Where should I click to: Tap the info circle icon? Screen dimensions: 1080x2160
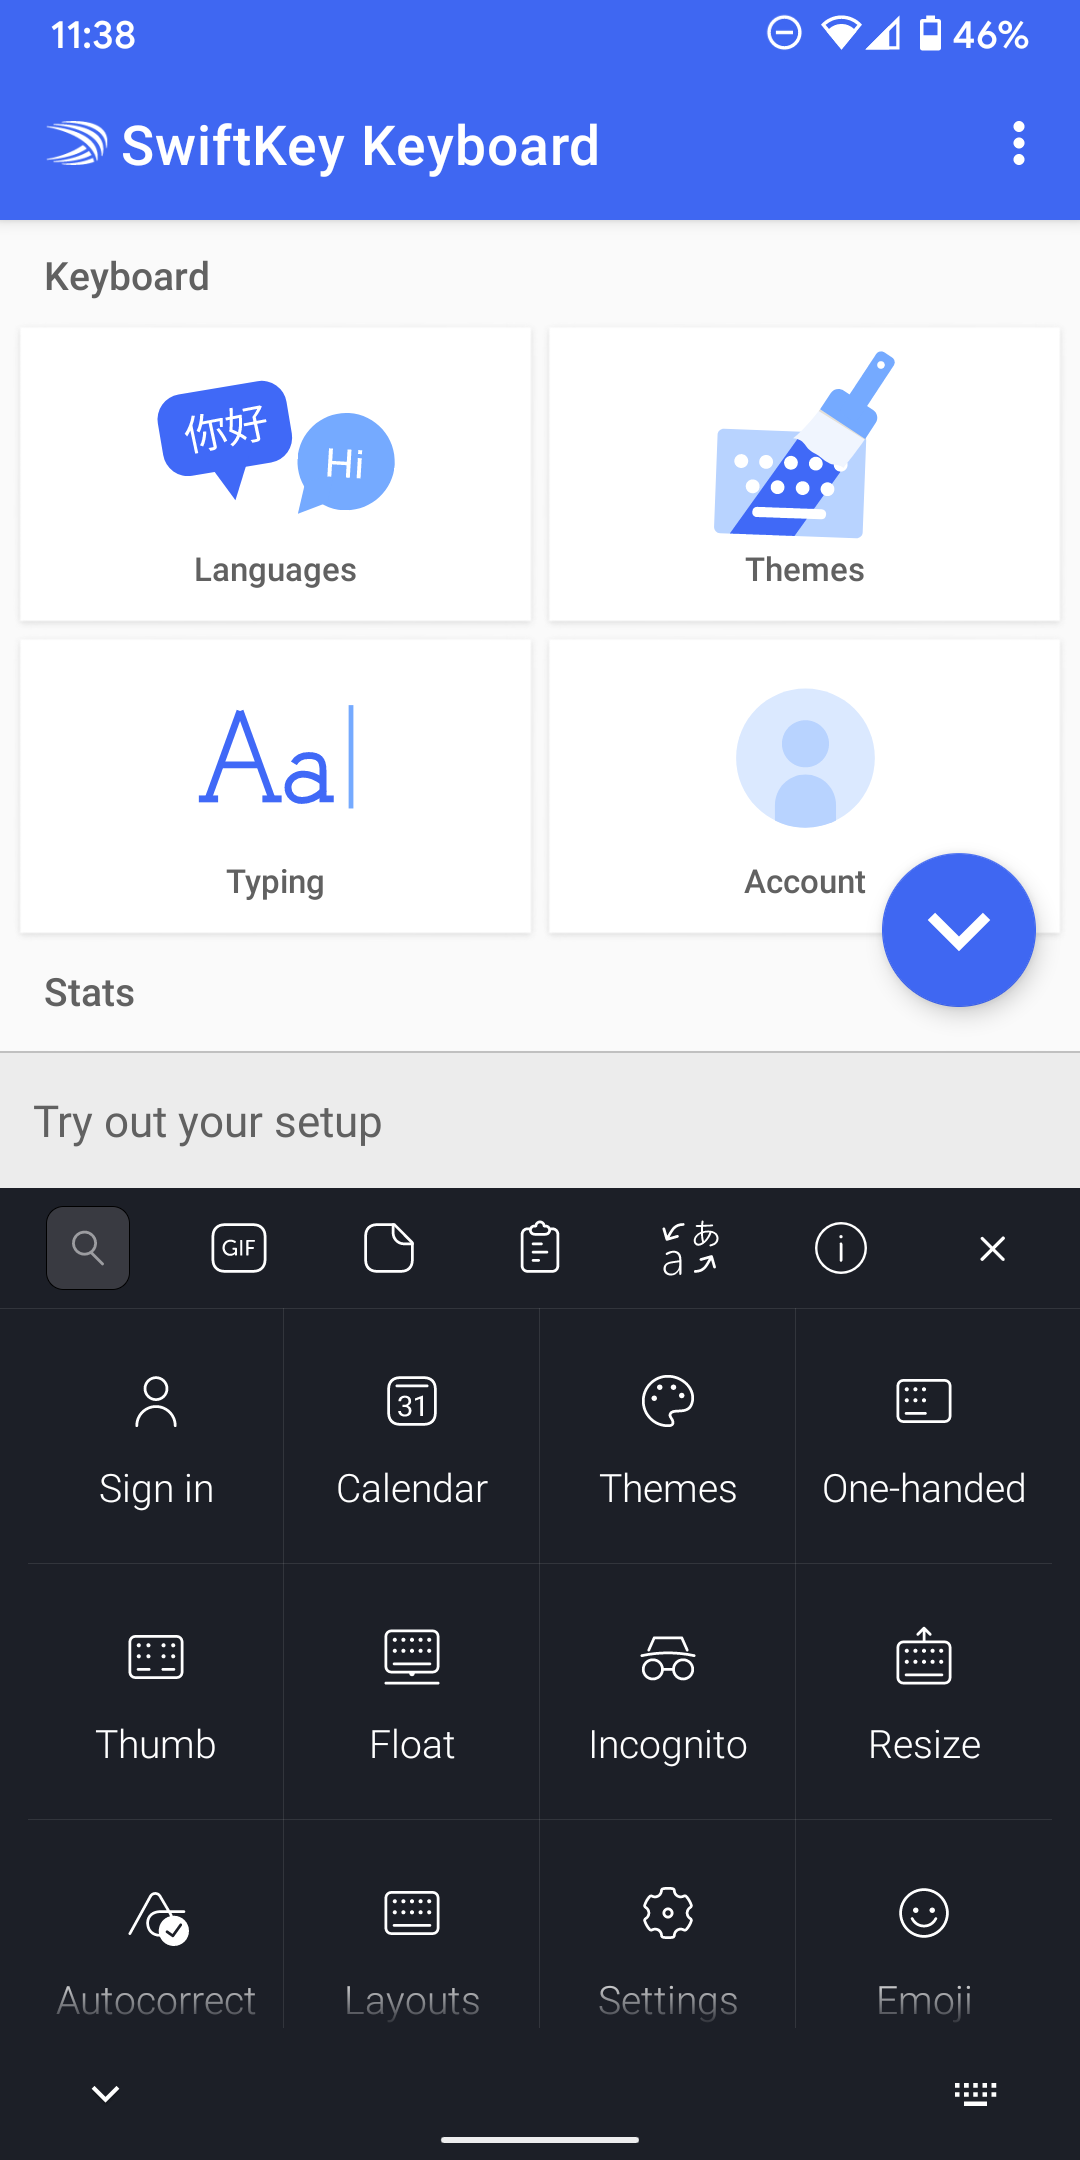point(841,1248)
